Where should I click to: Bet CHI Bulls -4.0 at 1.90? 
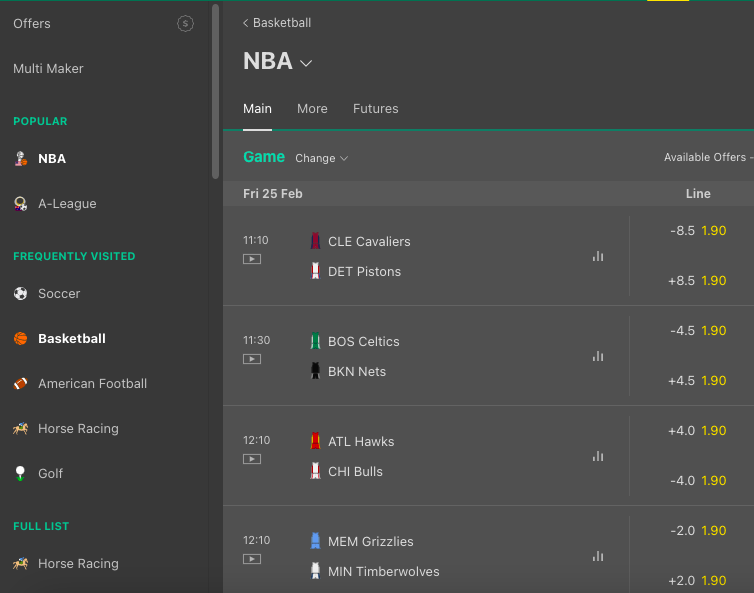tap(698, 481)
